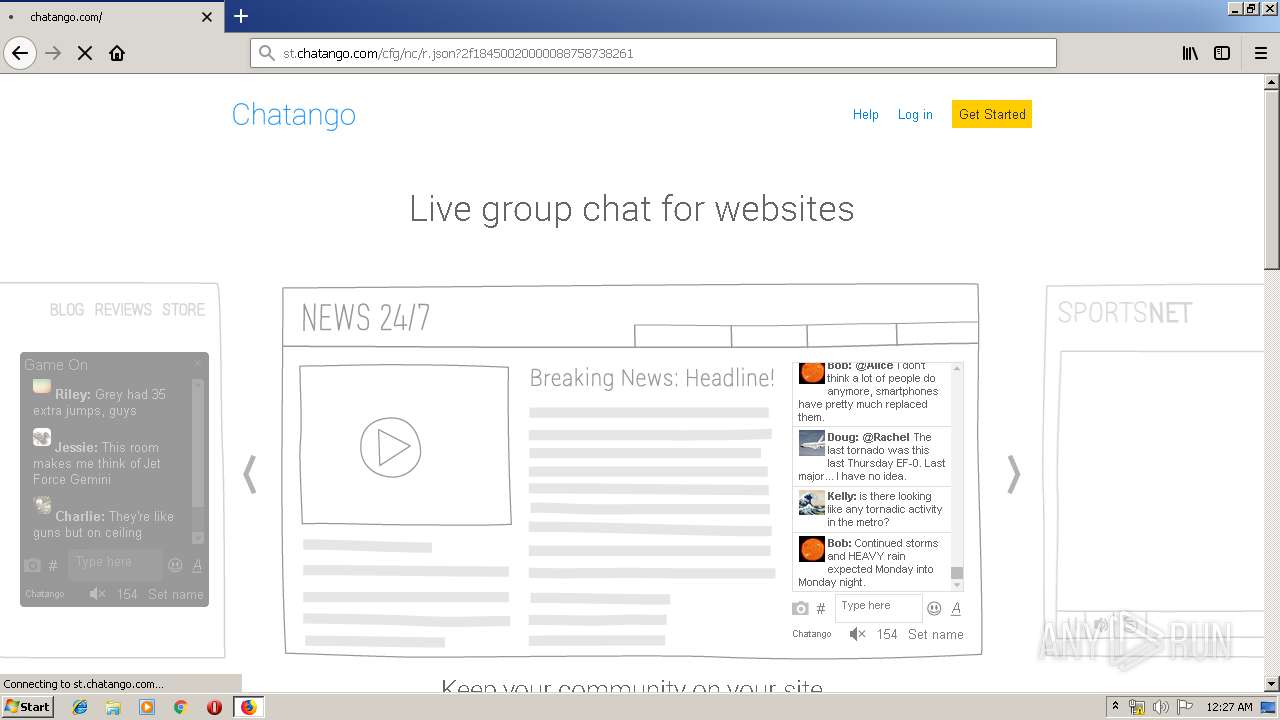This screenshot has height=720, width=1280.
Task: Open the Firefox hamburger menu
Action: (1261, 53)
